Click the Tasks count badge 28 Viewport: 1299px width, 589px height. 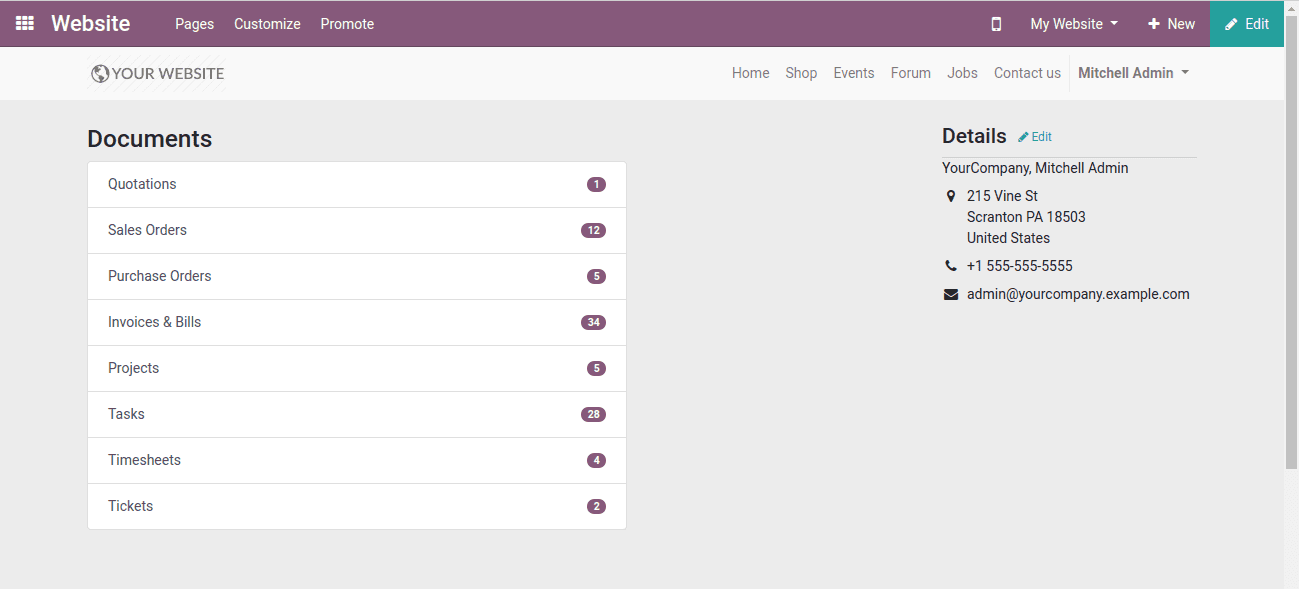pos(593,415)
